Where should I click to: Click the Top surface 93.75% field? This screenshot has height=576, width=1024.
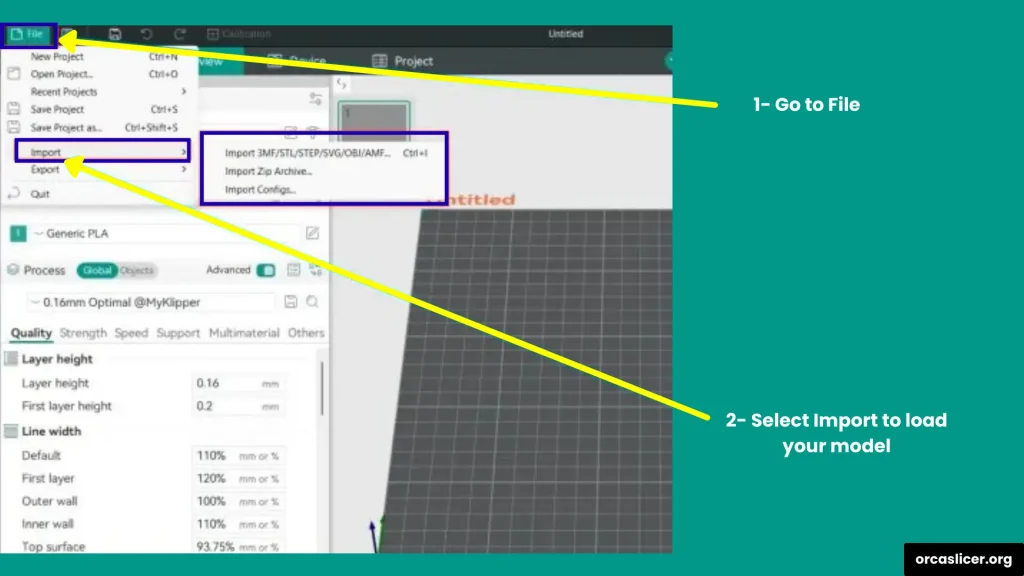coord(238,547)
